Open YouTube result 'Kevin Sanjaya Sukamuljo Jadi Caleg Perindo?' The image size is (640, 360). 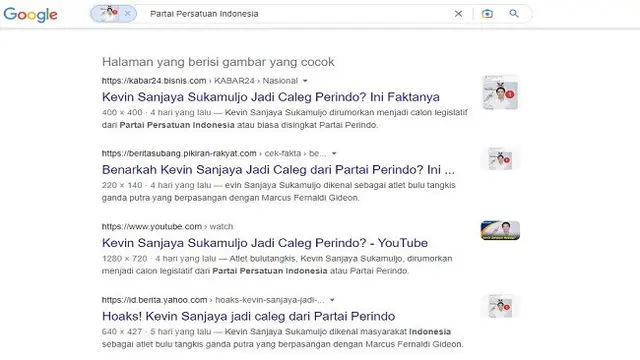[265, 243]
